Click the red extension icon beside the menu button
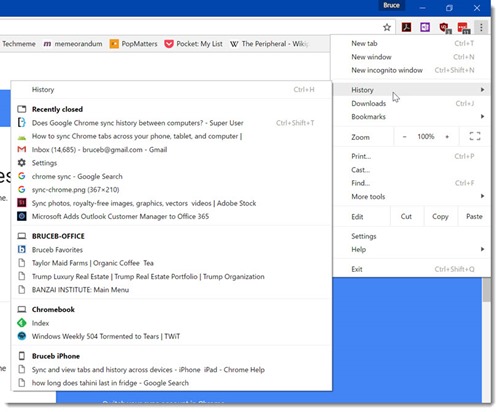 (463, 28)
